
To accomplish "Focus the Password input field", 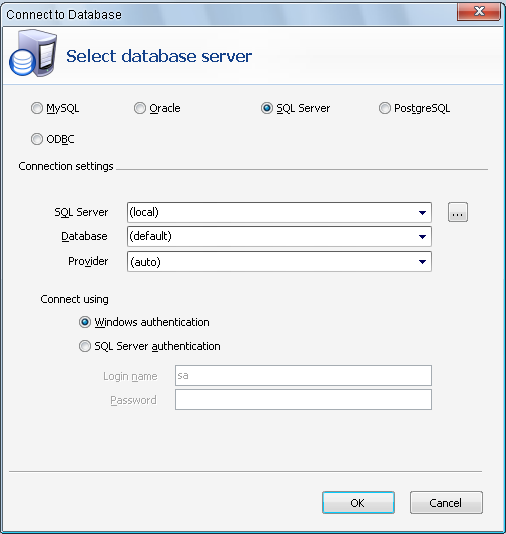I will [303, 400].
